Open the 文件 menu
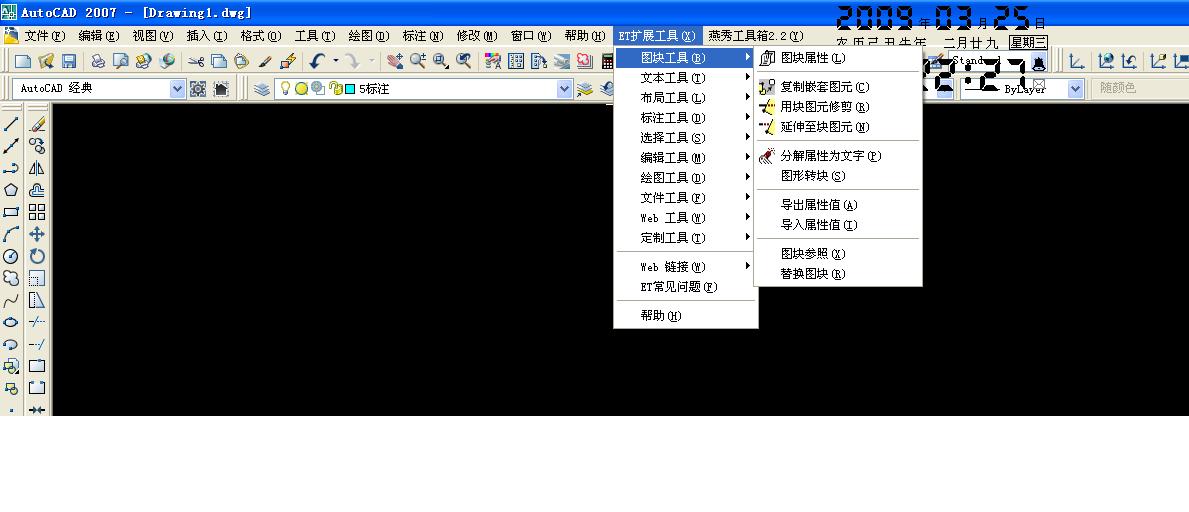The image size is (1189, 512). point(45,36)
